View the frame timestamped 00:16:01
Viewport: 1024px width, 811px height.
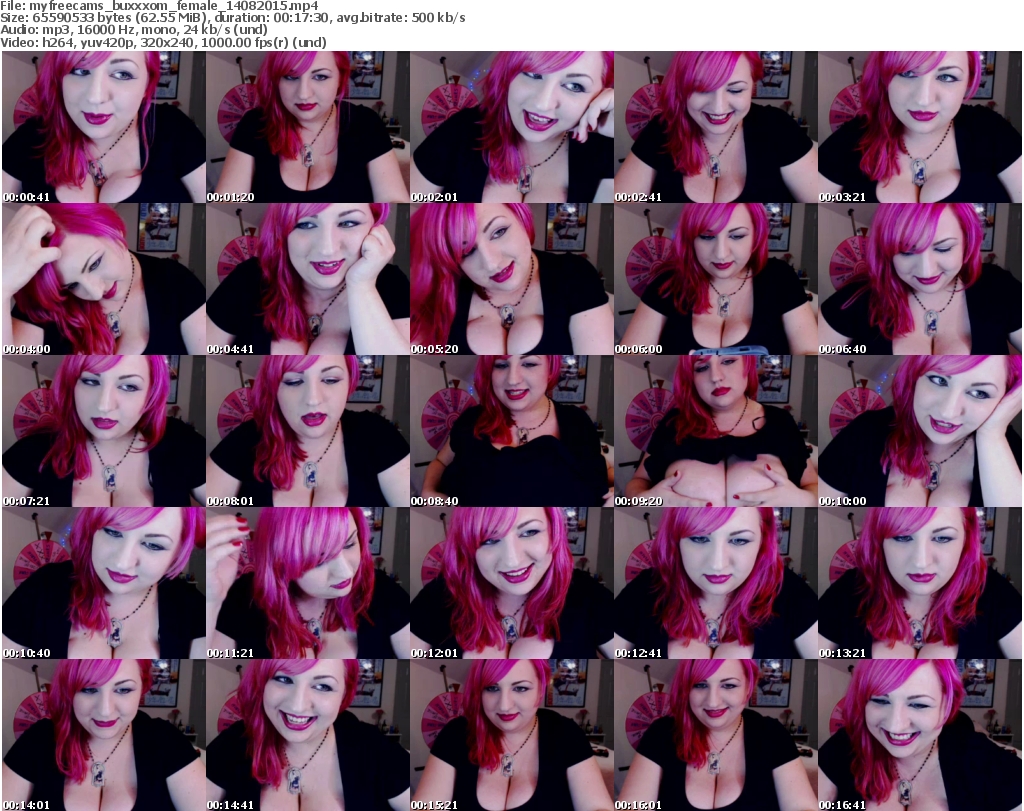coord(716,735)
